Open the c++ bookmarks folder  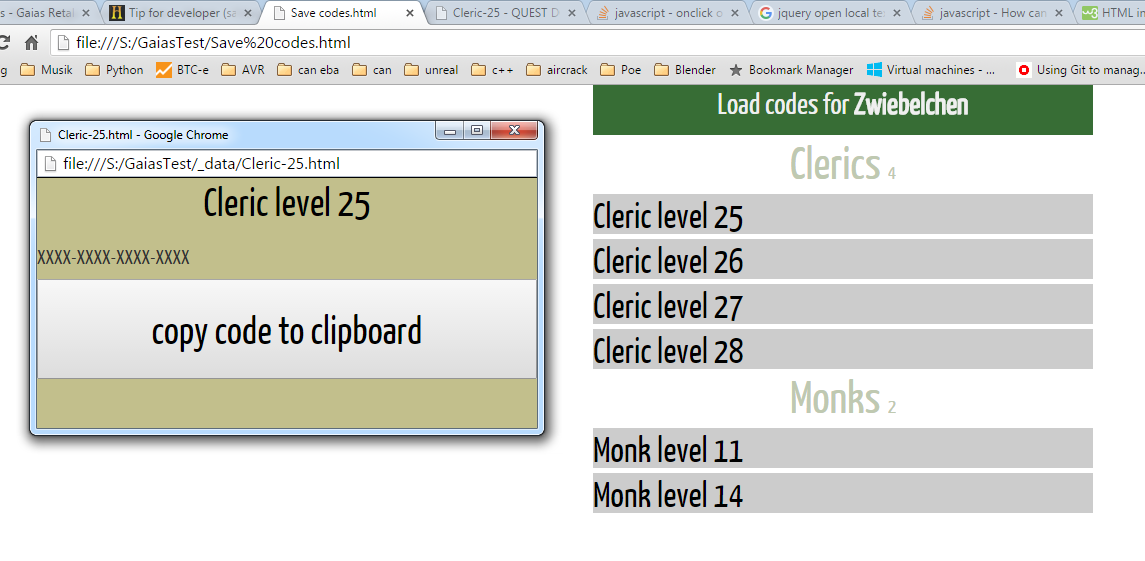click(x=492, y=70)
